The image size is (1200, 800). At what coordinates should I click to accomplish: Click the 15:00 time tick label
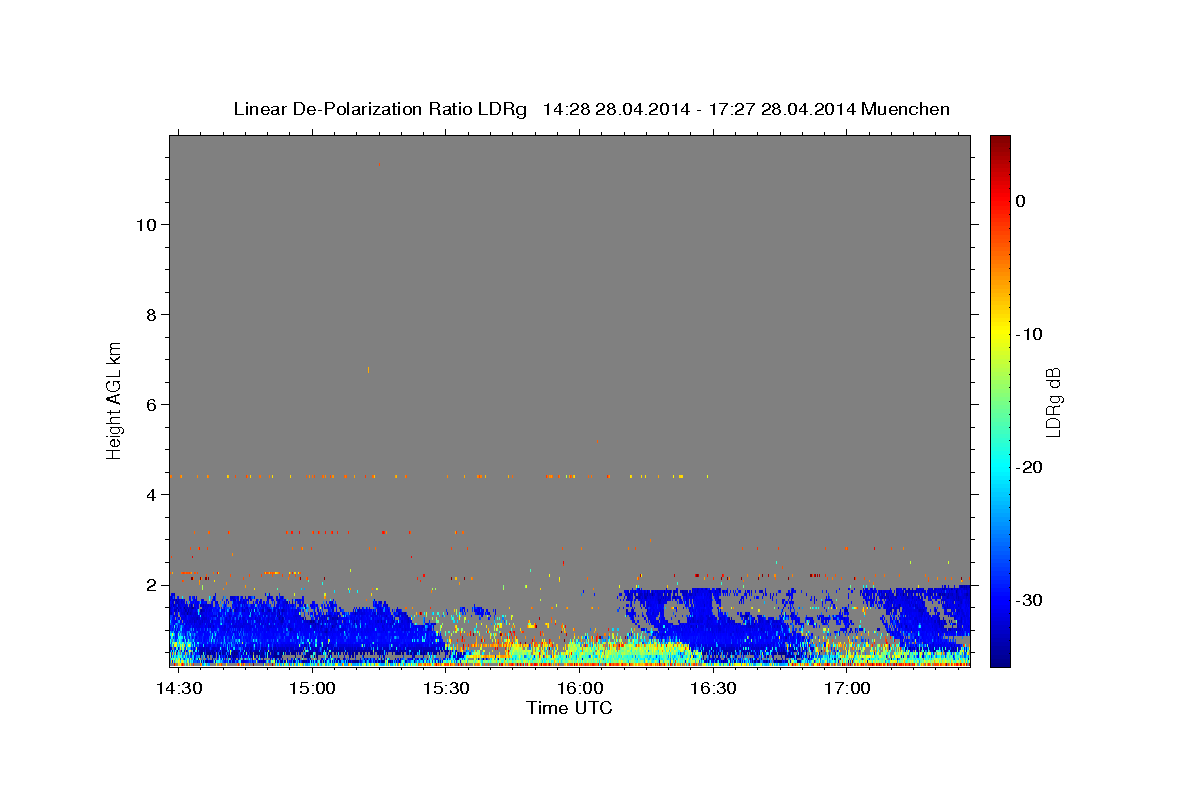[x=313, y=689]
